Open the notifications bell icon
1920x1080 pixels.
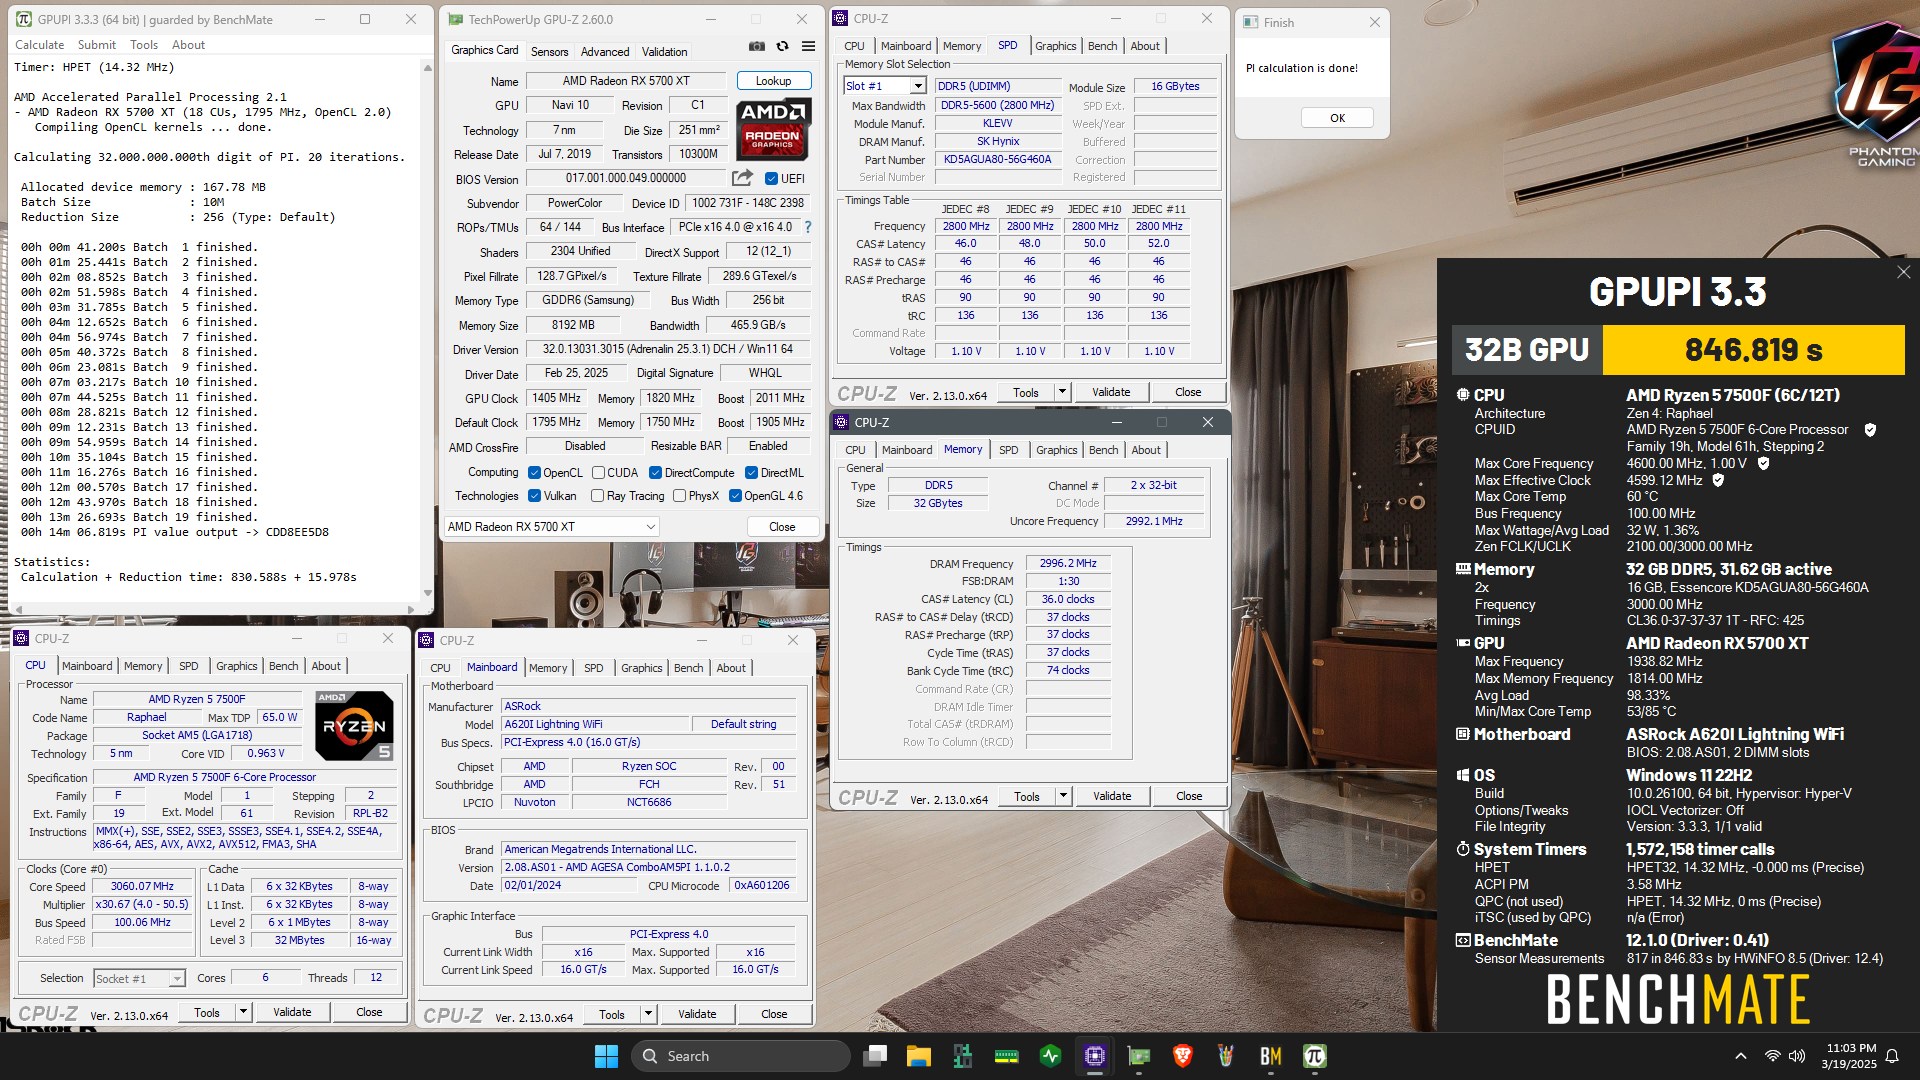1892,1056
